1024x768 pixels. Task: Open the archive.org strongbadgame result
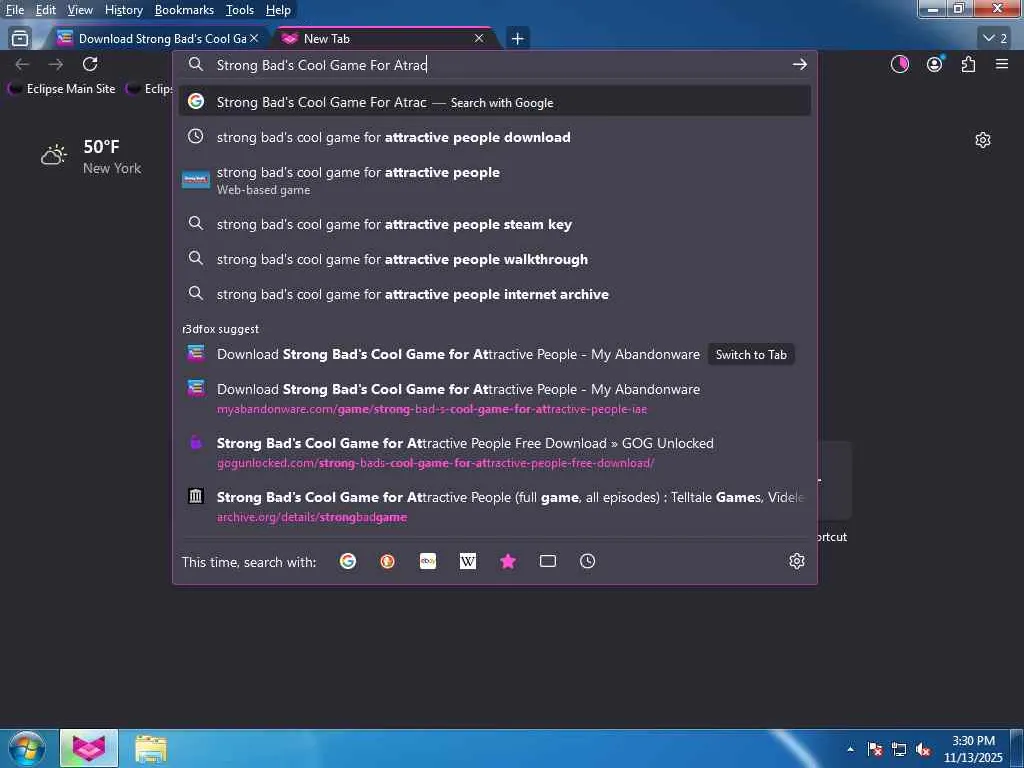click(494, 506)
